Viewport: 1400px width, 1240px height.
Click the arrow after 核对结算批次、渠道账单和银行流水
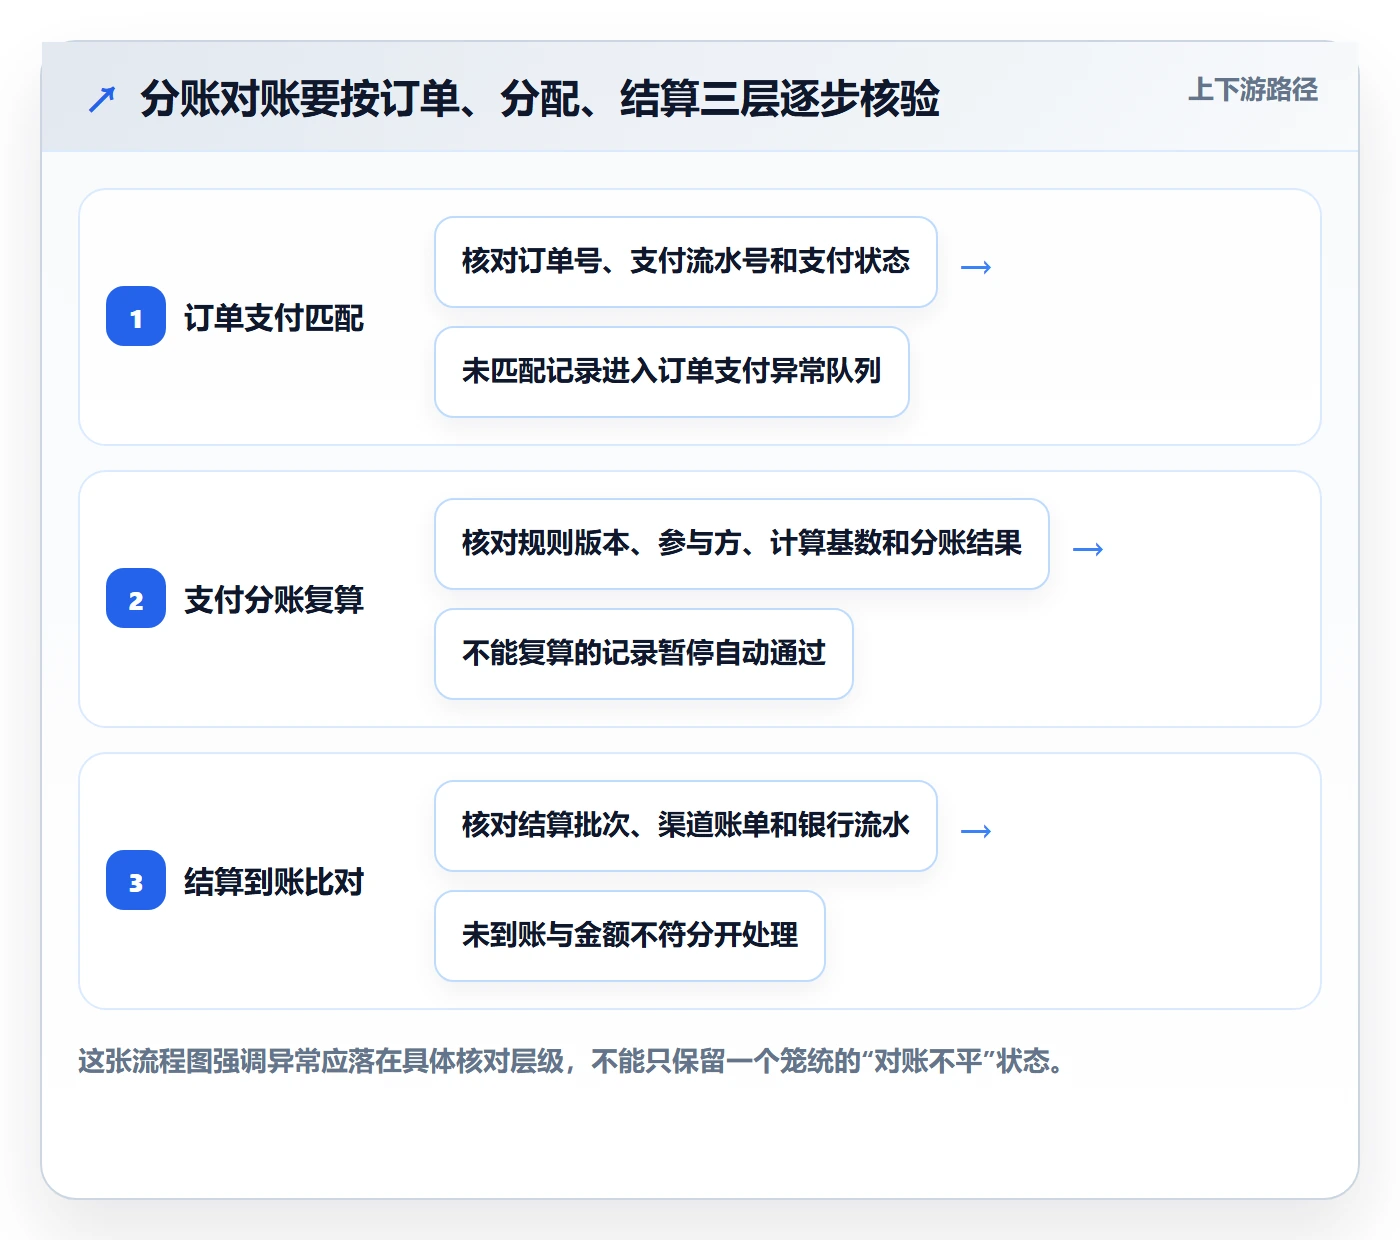pos(976,831)
